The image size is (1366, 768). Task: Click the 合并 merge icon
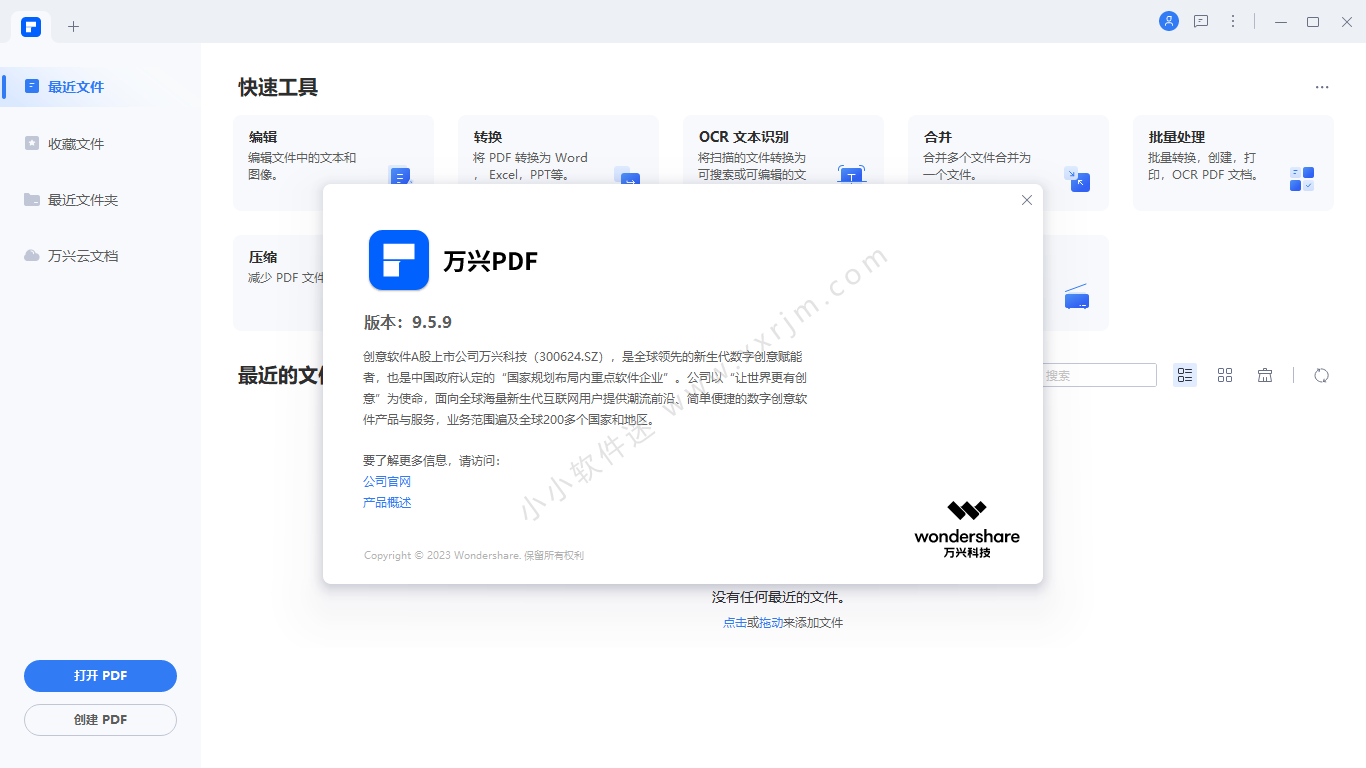[x=1077, y=180]
